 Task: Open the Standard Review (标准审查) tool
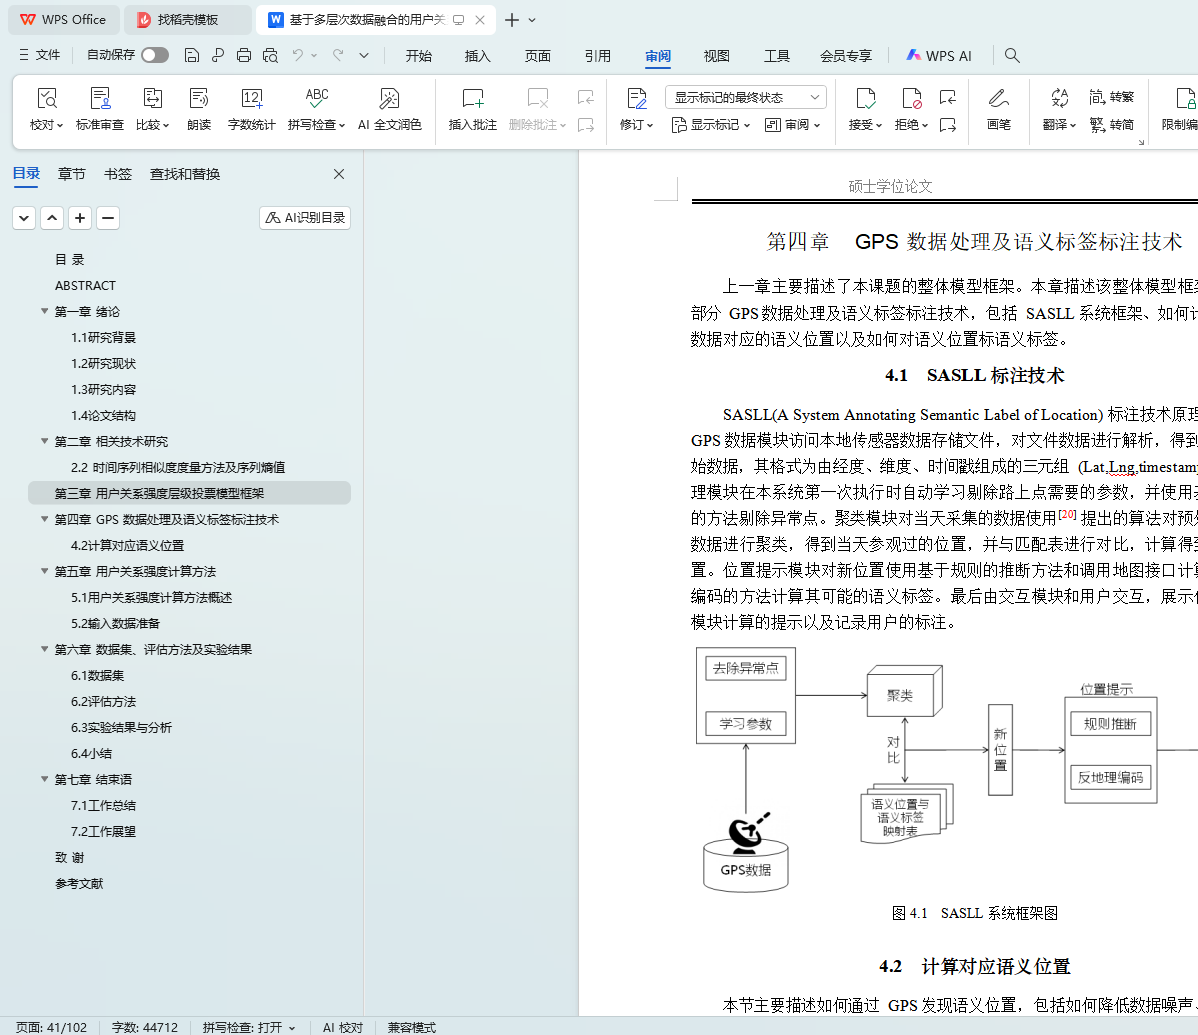tap(100, 99)
